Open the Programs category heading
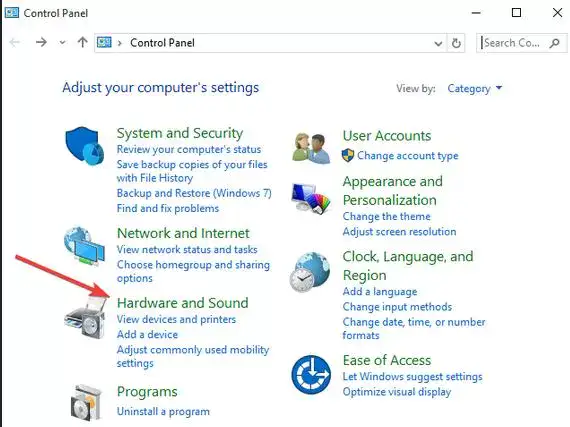This screenshot has width=570, height=427. 147,392
